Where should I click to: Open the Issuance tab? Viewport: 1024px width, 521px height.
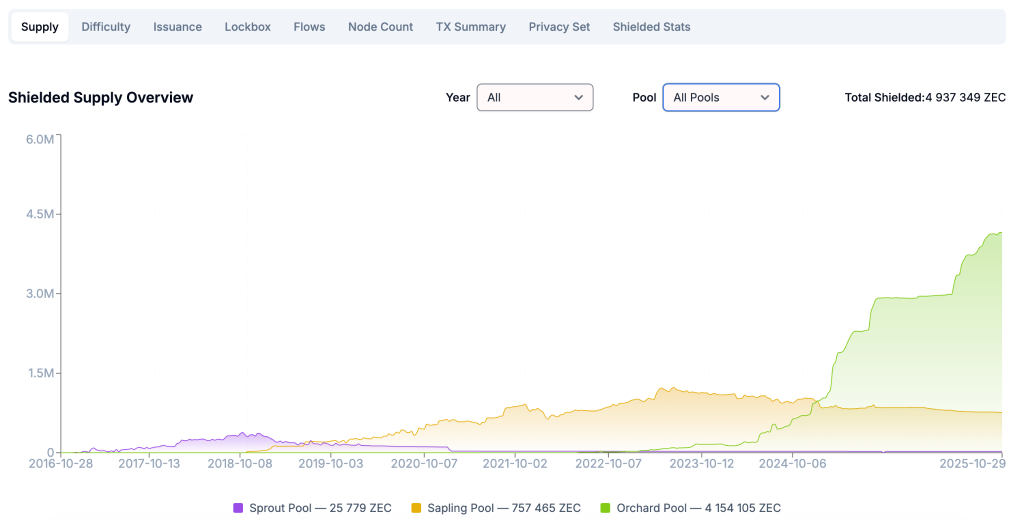pos(177,27)
